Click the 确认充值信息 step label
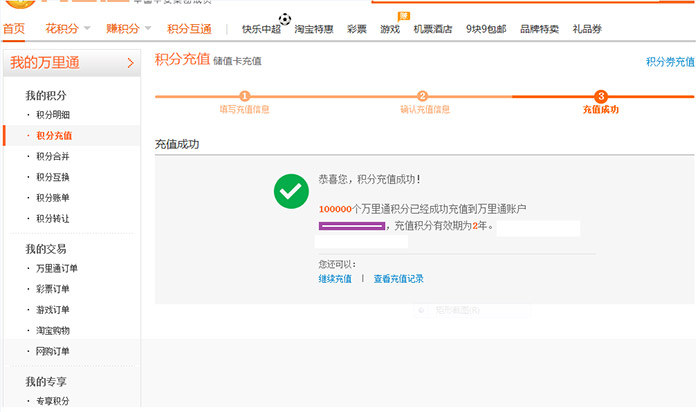Viewport: 700px width, 412px height. [x=425, y=109]
